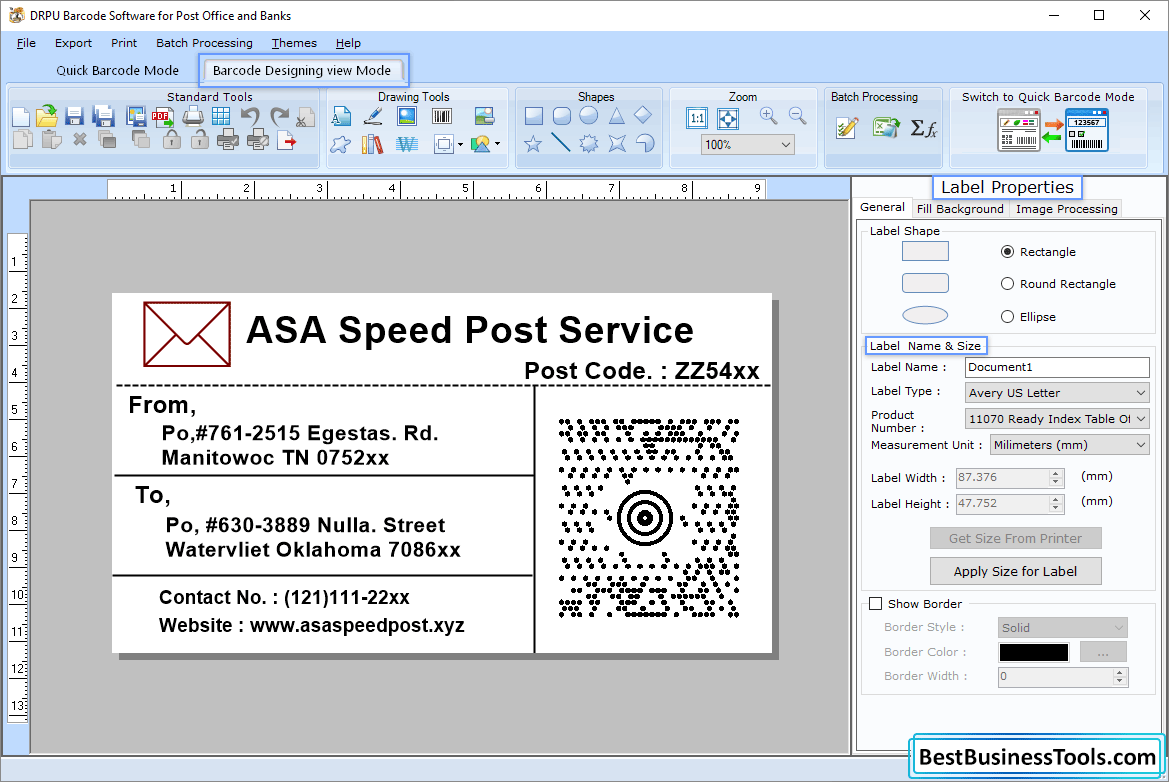Select the Signature pen drawing tool
The image size is (1169, 782).
coord(374,116)
